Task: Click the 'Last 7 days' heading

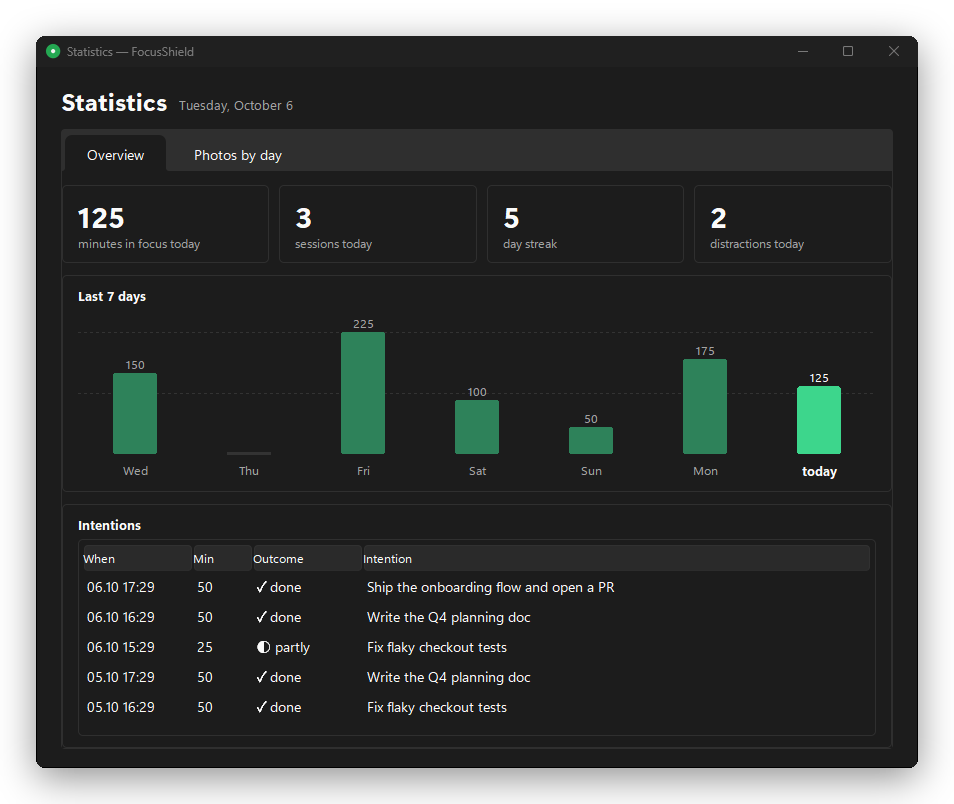Action: [112, 296]
